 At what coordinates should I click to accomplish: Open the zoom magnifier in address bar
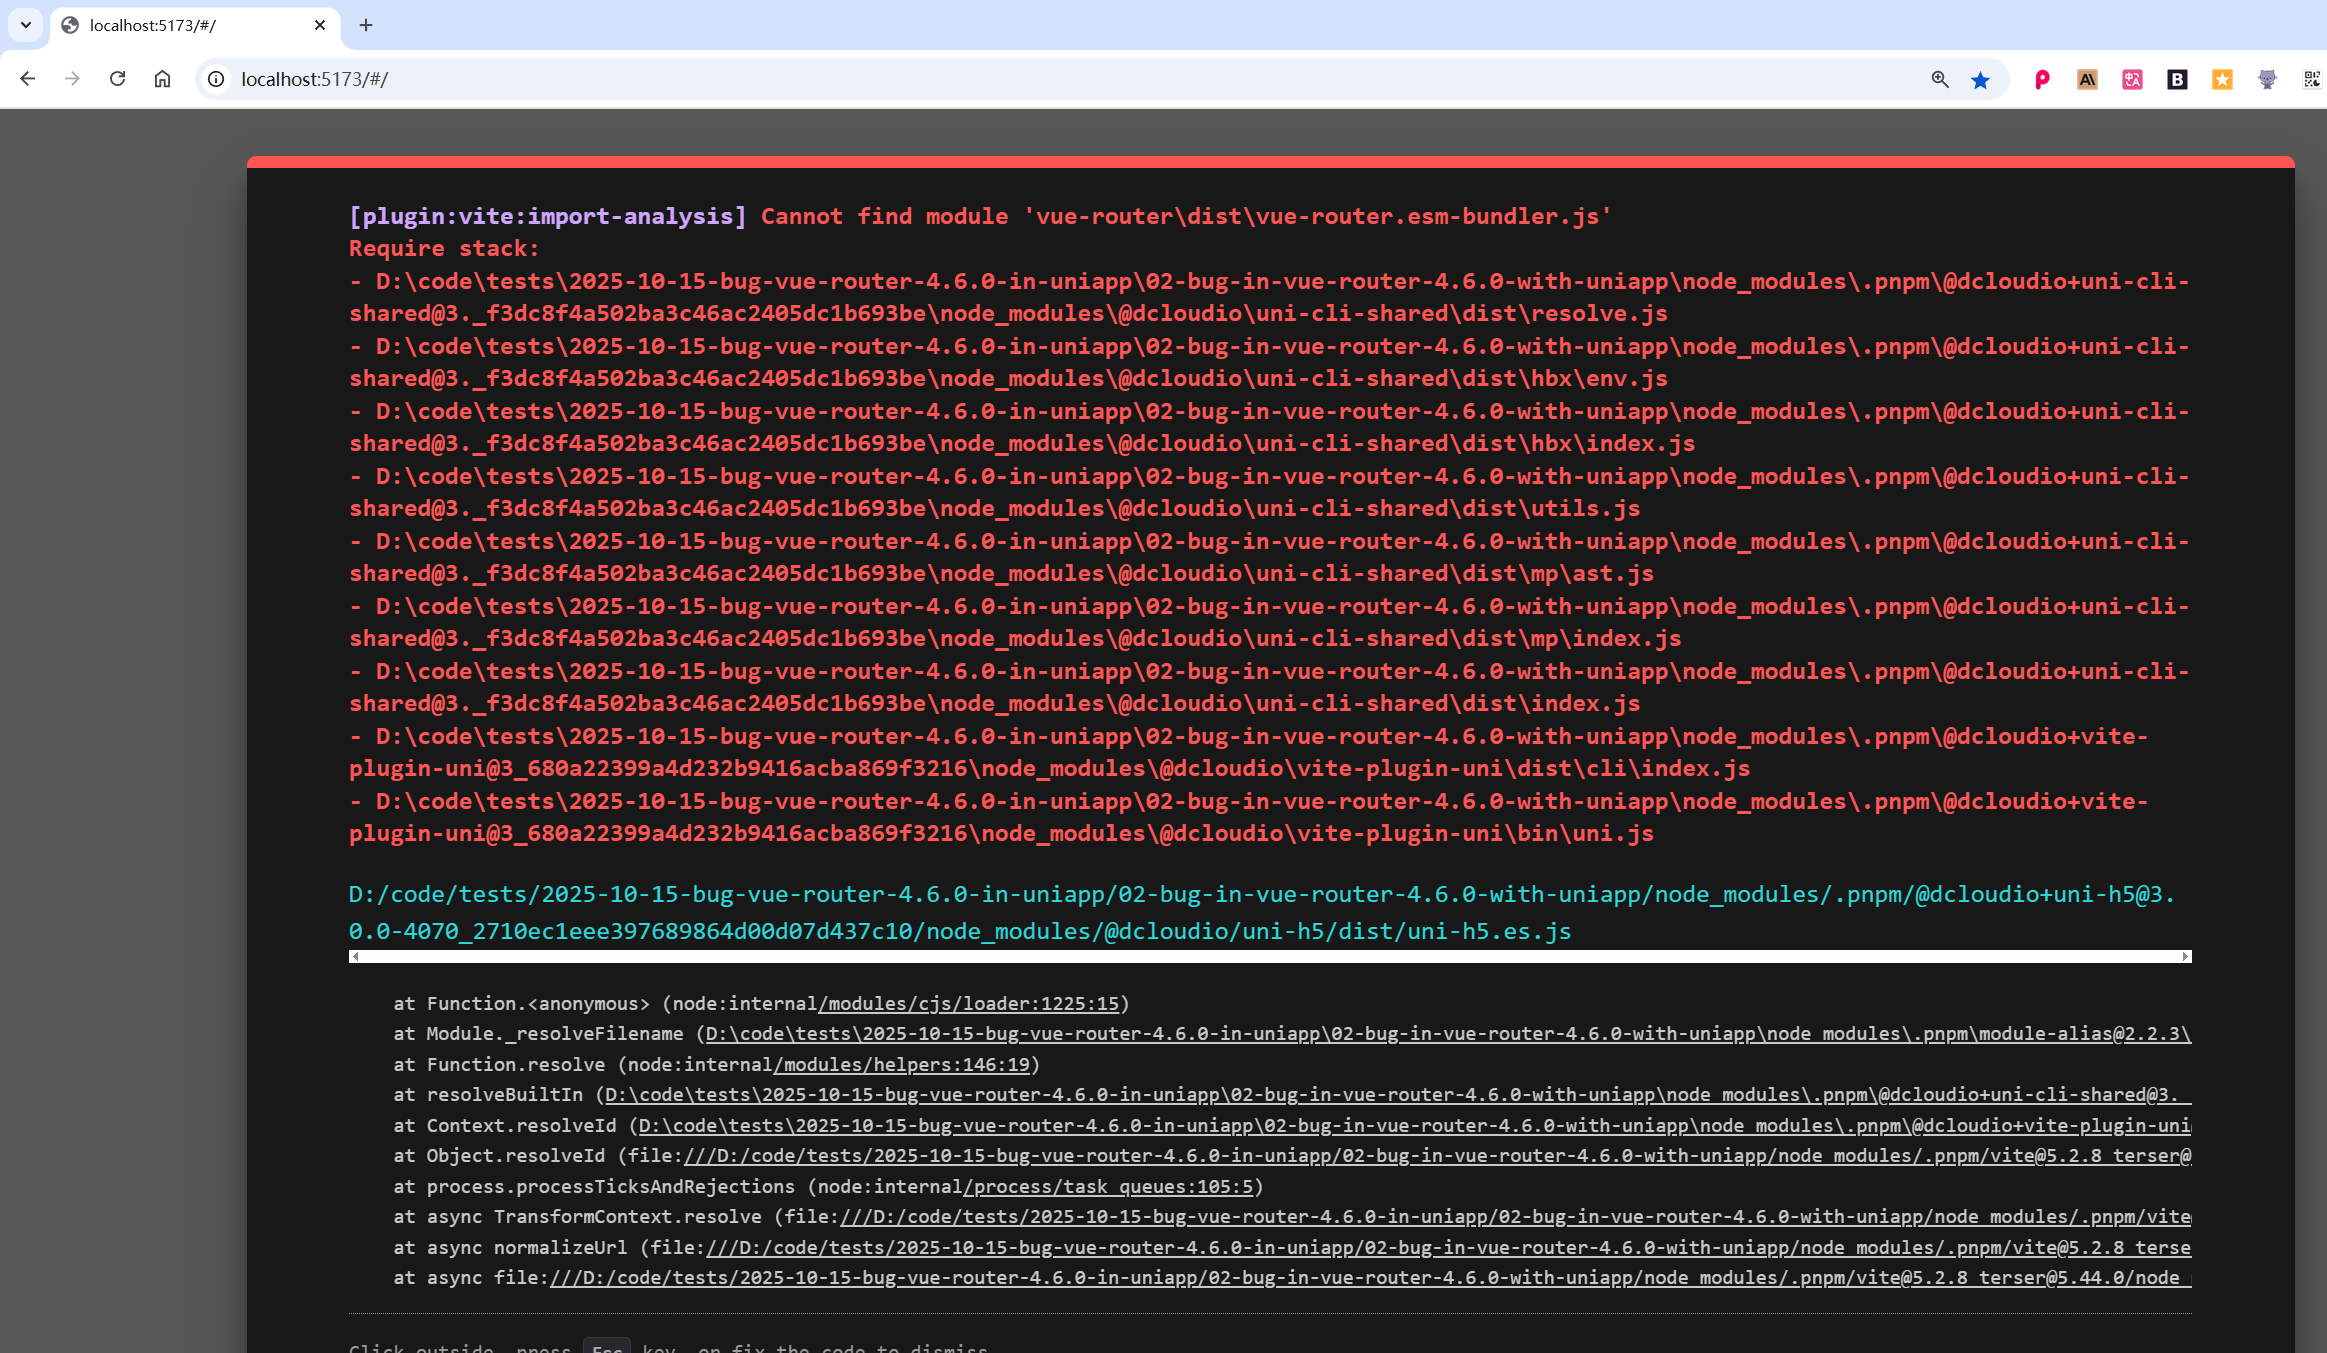1939,79
